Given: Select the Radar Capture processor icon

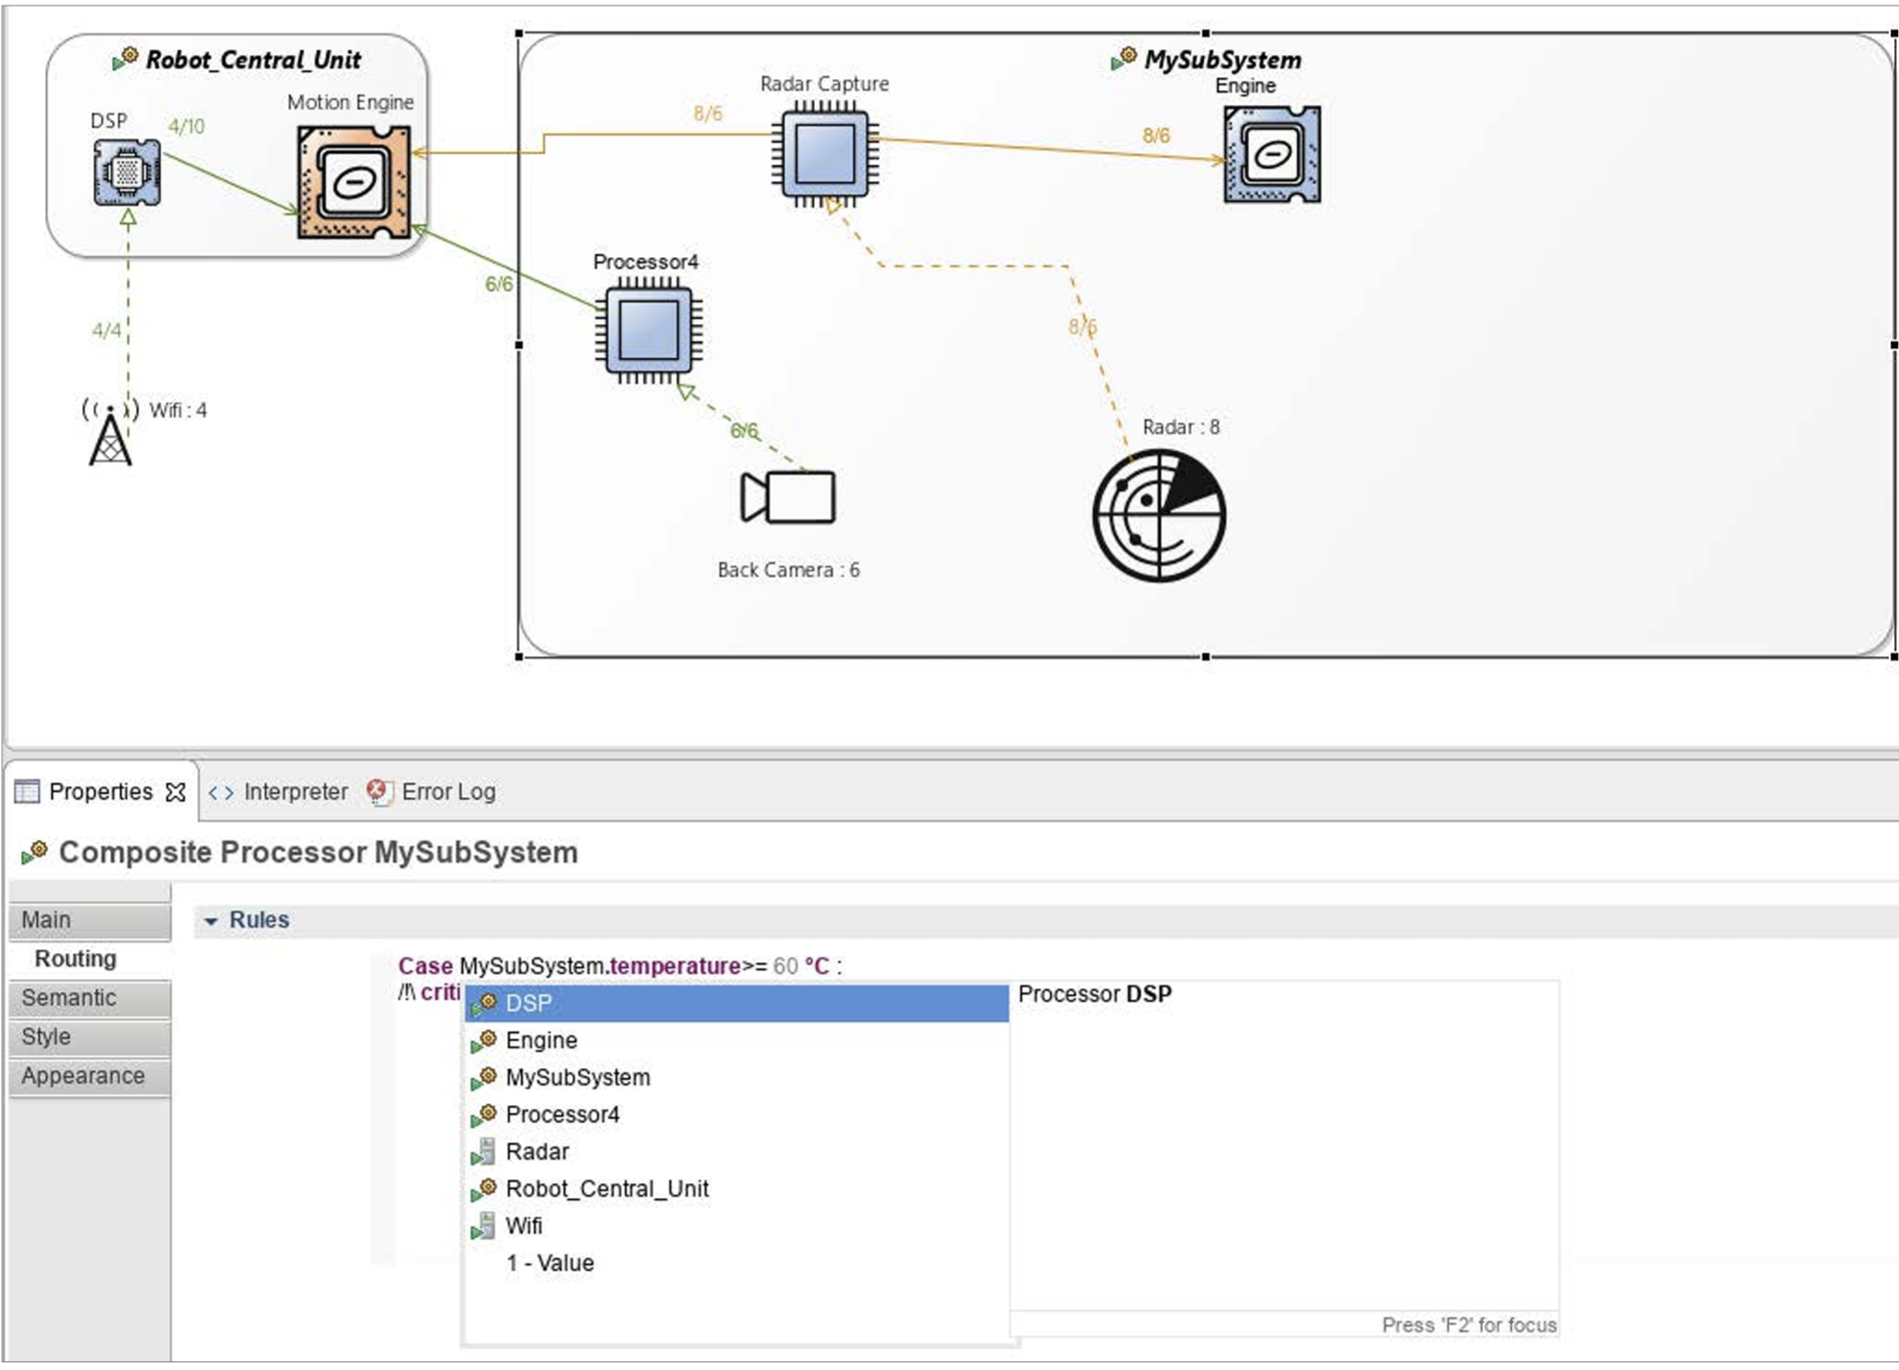Looking at the screenshot, I should click(825, 154).
